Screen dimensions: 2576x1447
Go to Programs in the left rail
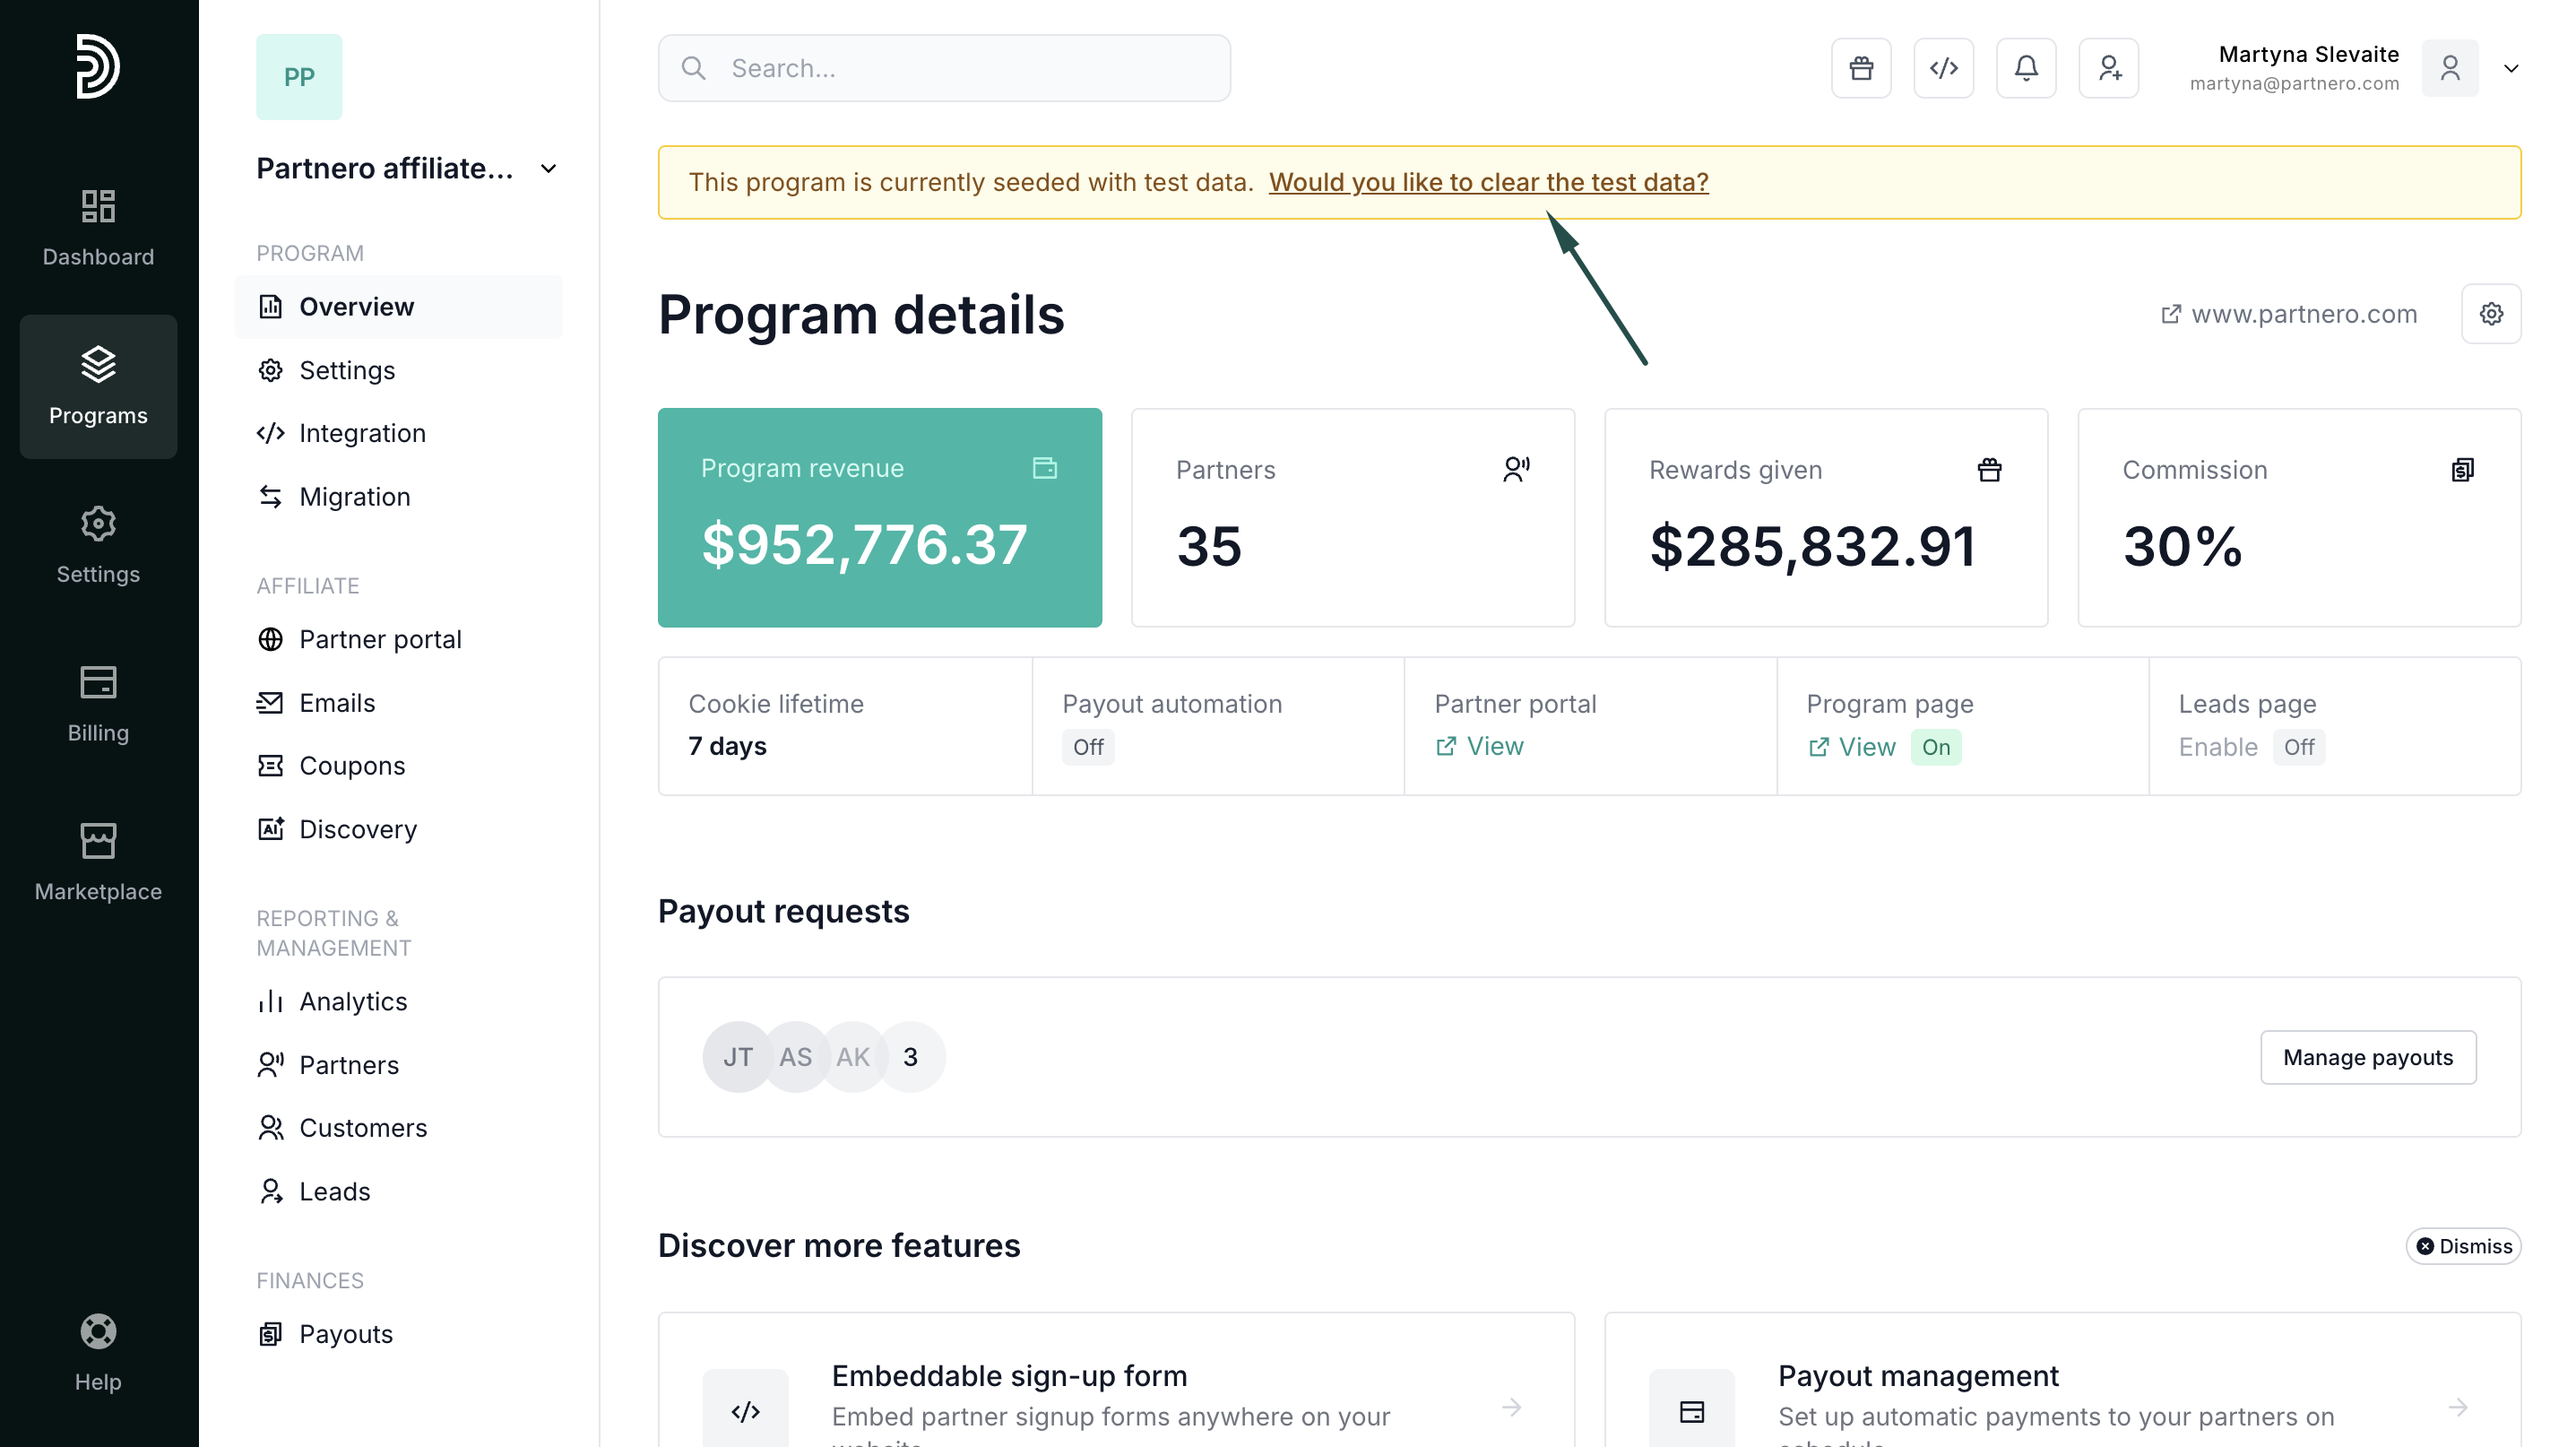pyautogui.click(x=98, y=386)
